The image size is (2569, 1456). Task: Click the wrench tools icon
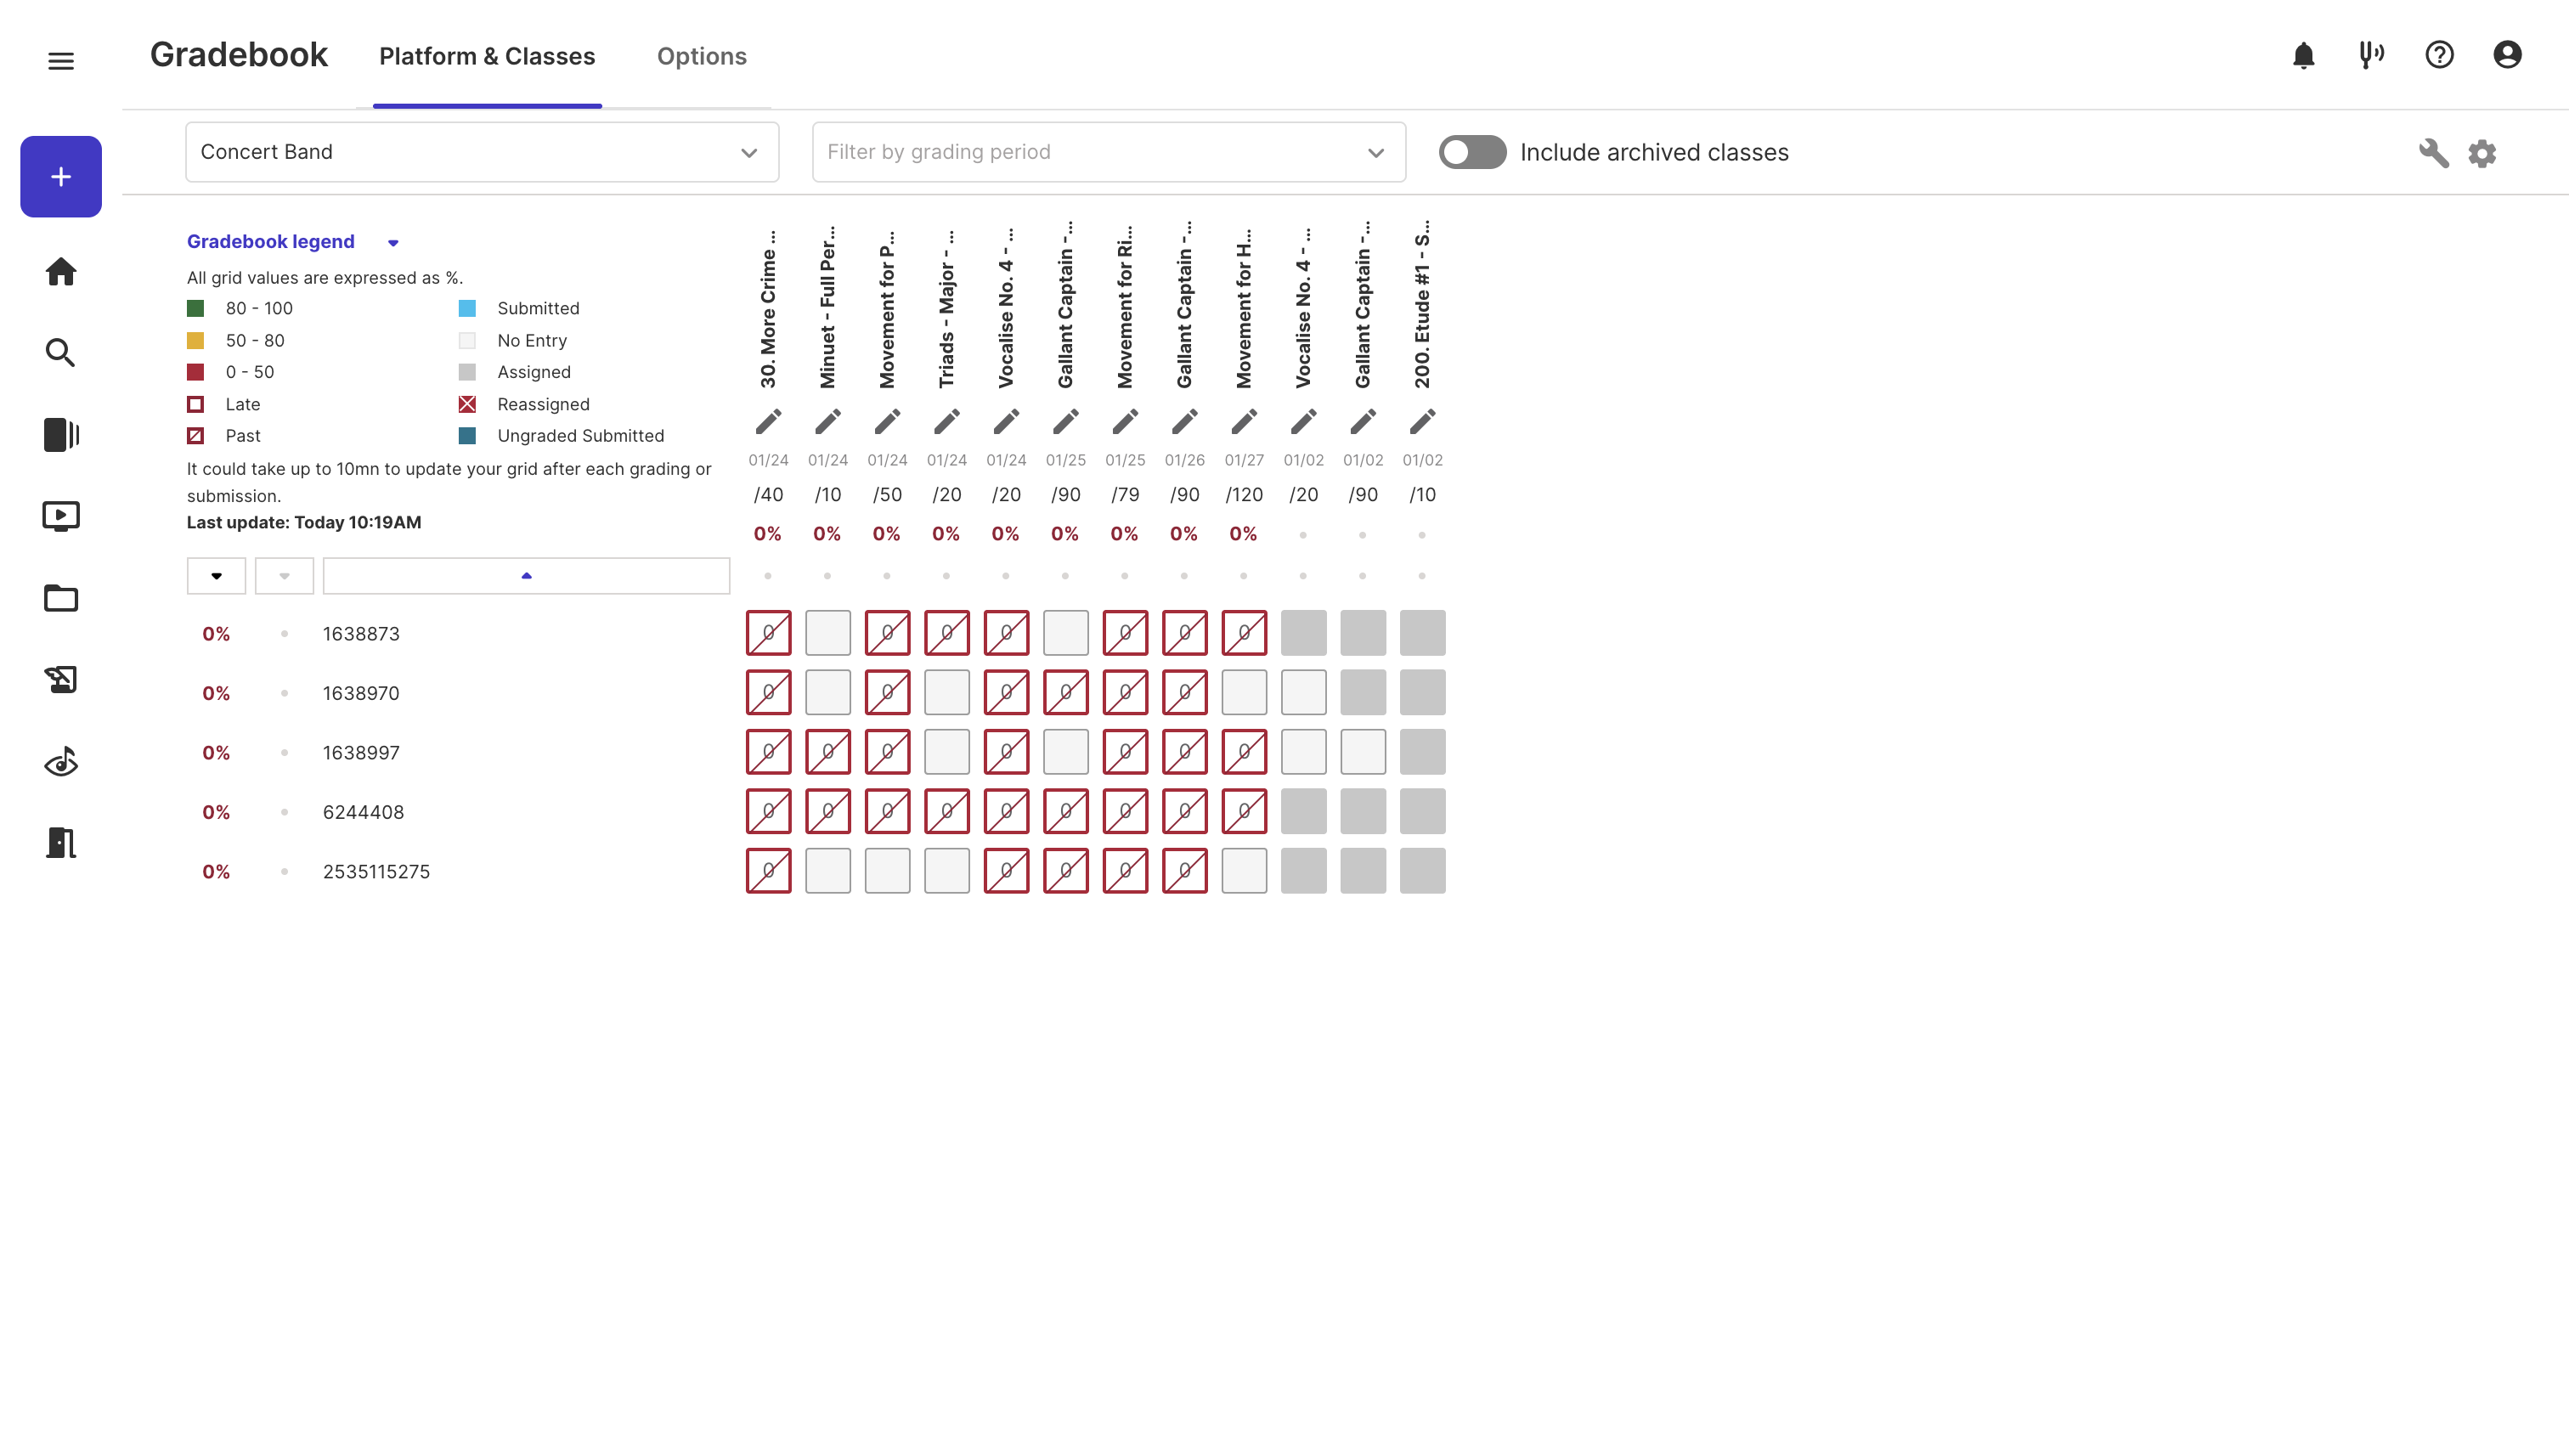(2433, 153)
